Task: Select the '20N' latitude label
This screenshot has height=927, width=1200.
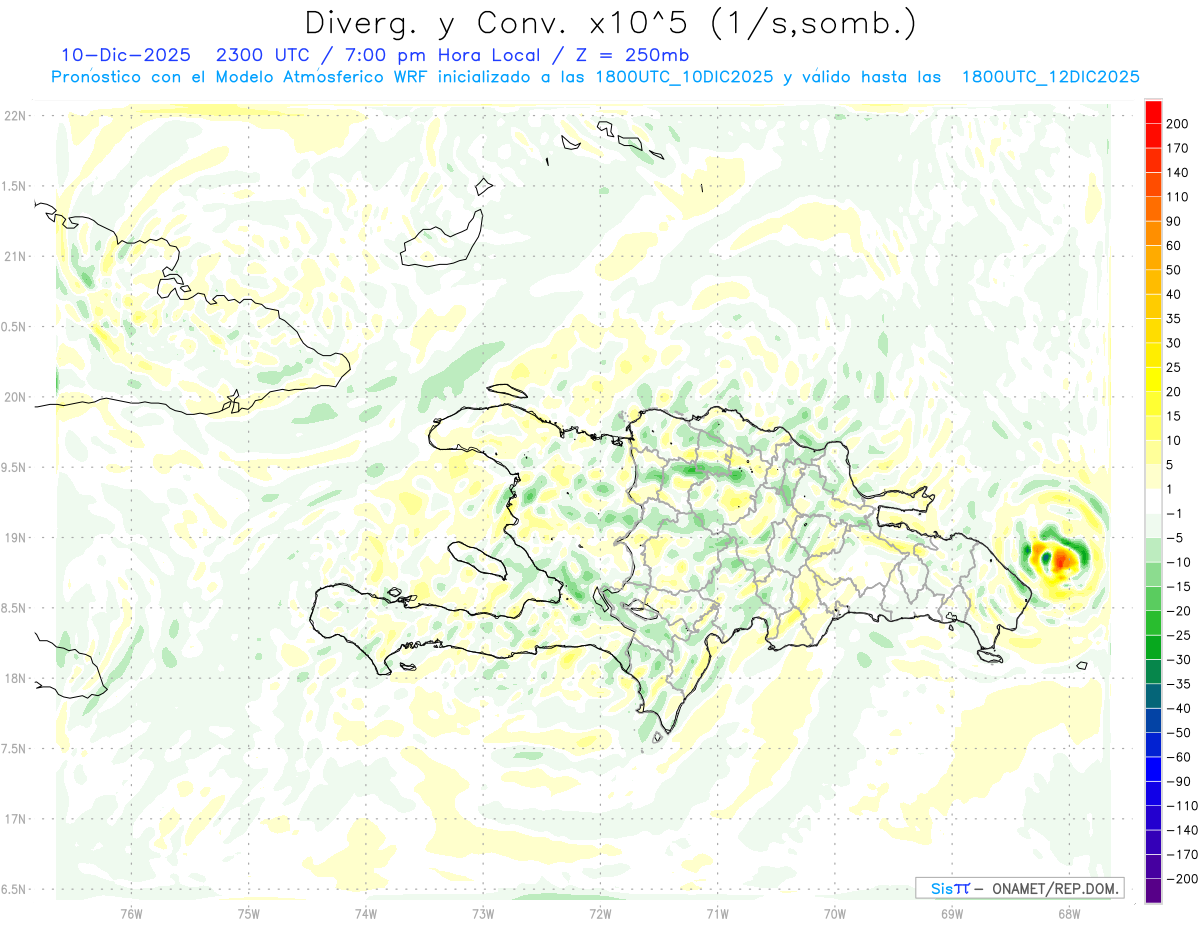Action: point(15,397)
